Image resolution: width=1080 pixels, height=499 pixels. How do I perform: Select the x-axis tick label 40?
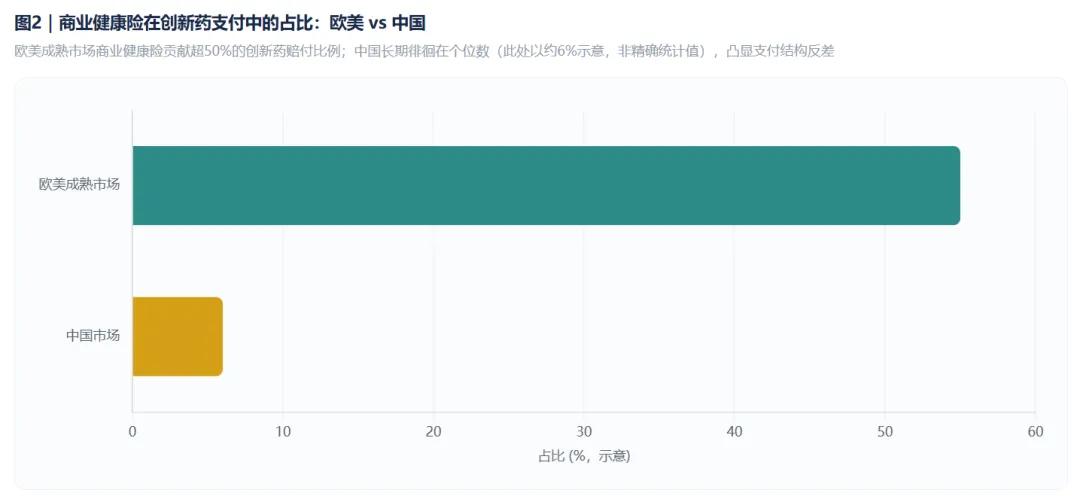click(x=734, y=432)
